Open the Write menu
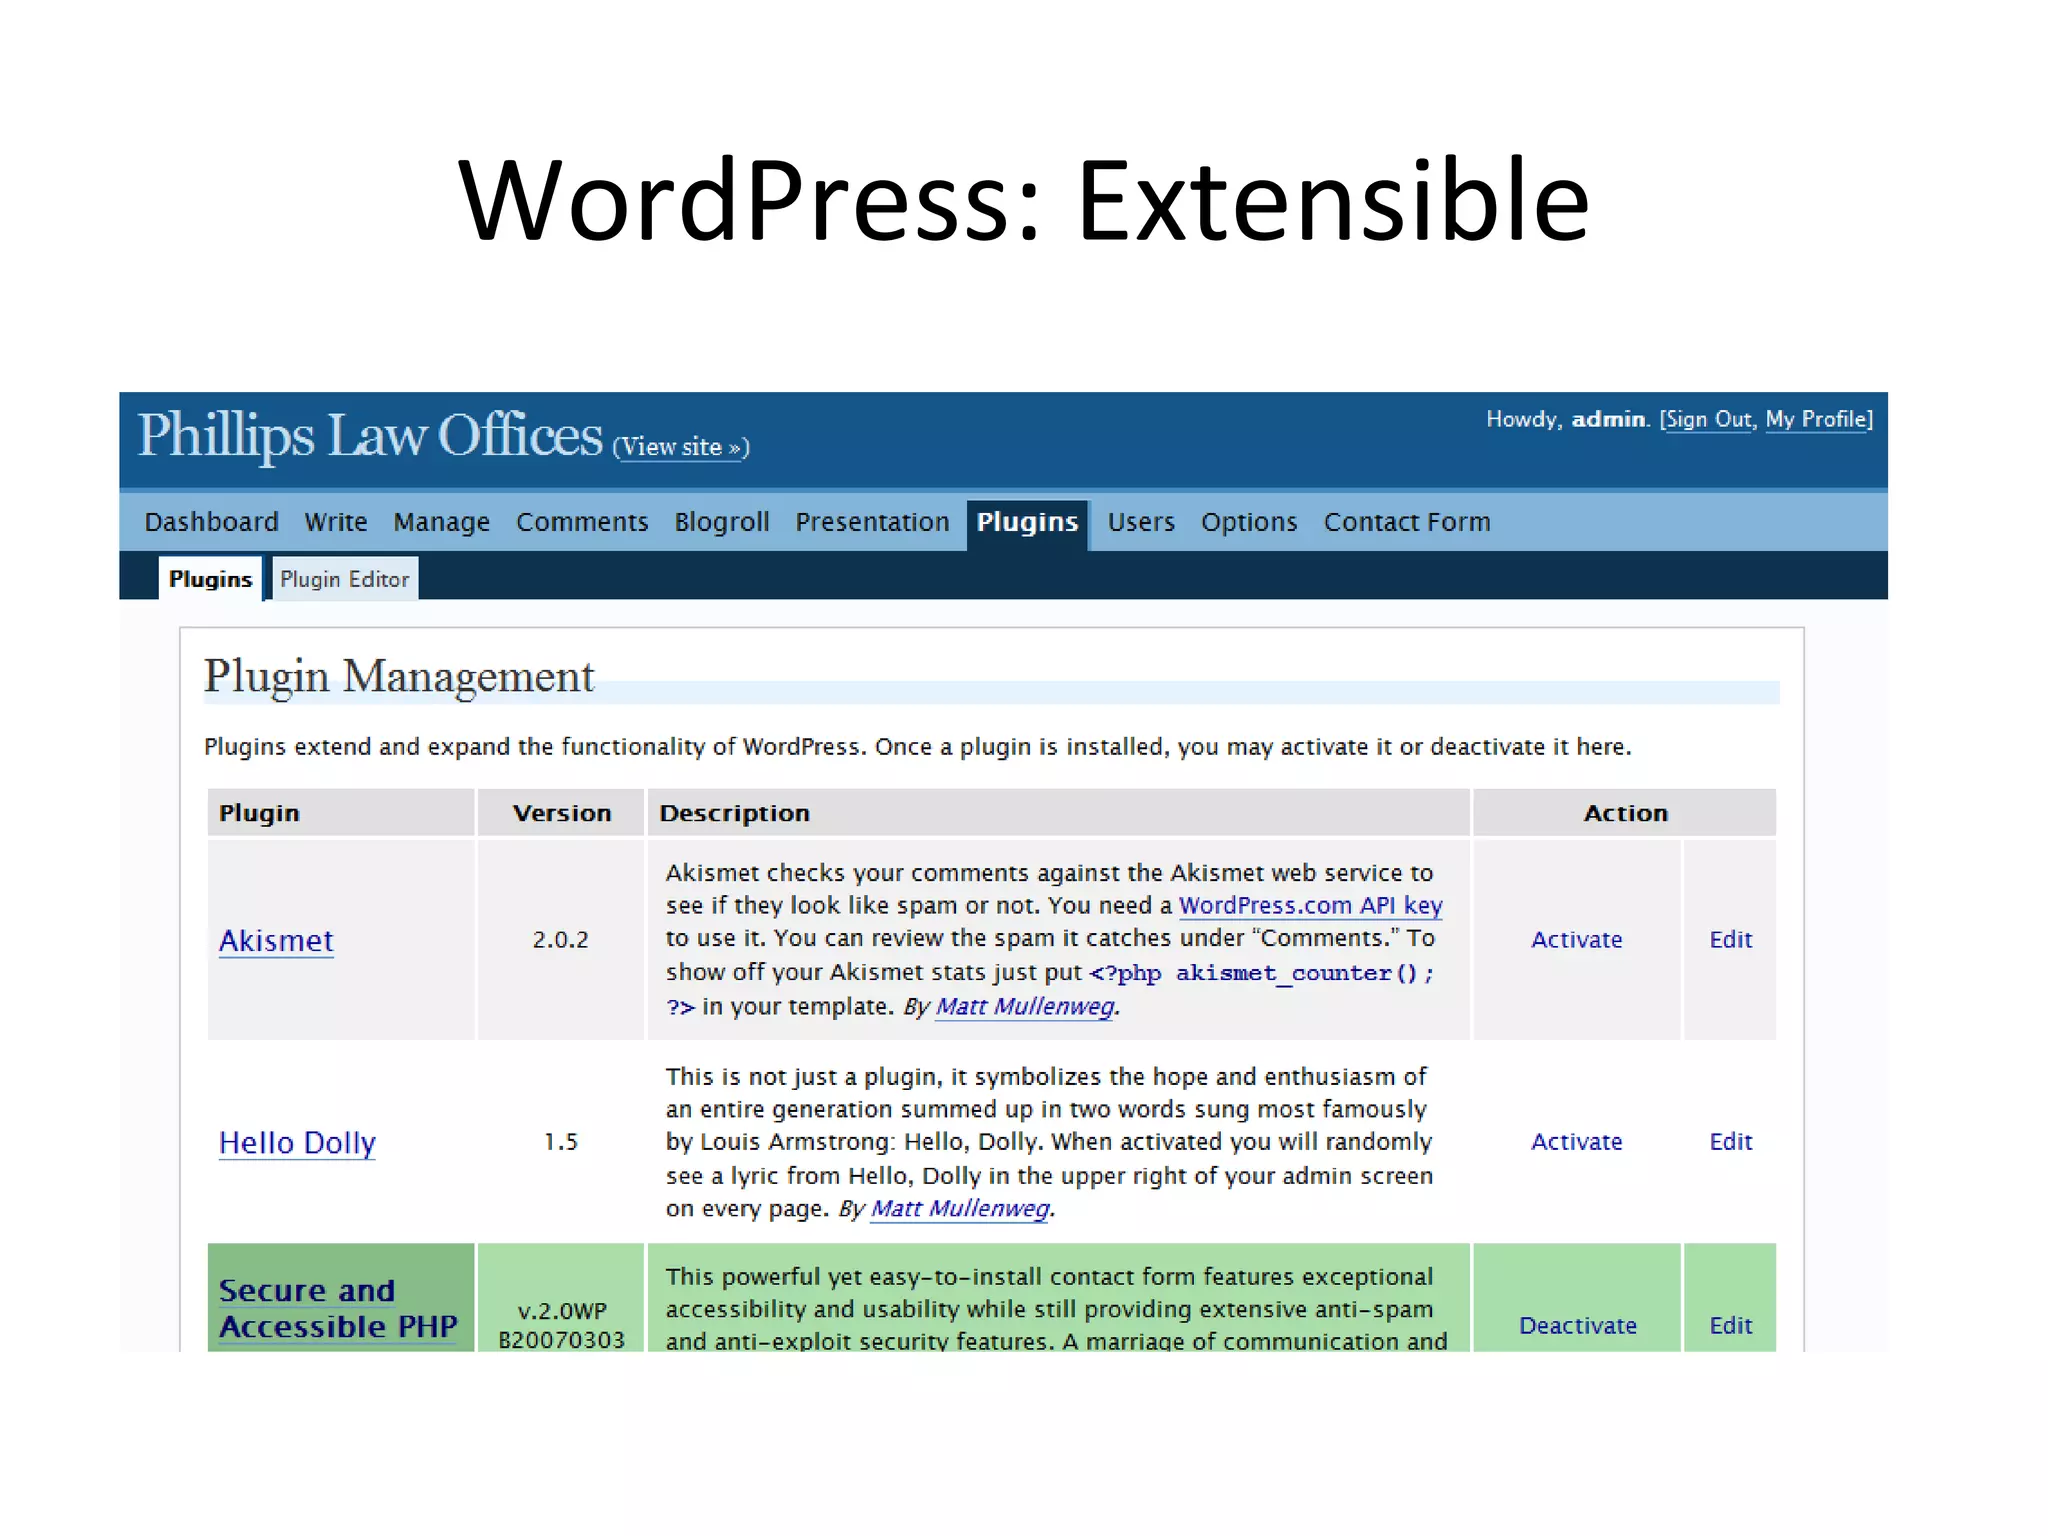Screen dimensions: 2048x1536 [x=336, y=522]
